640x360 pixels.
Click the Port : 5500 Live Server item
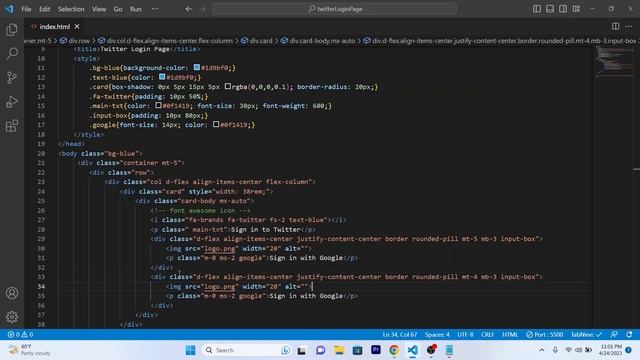(544, 335)
